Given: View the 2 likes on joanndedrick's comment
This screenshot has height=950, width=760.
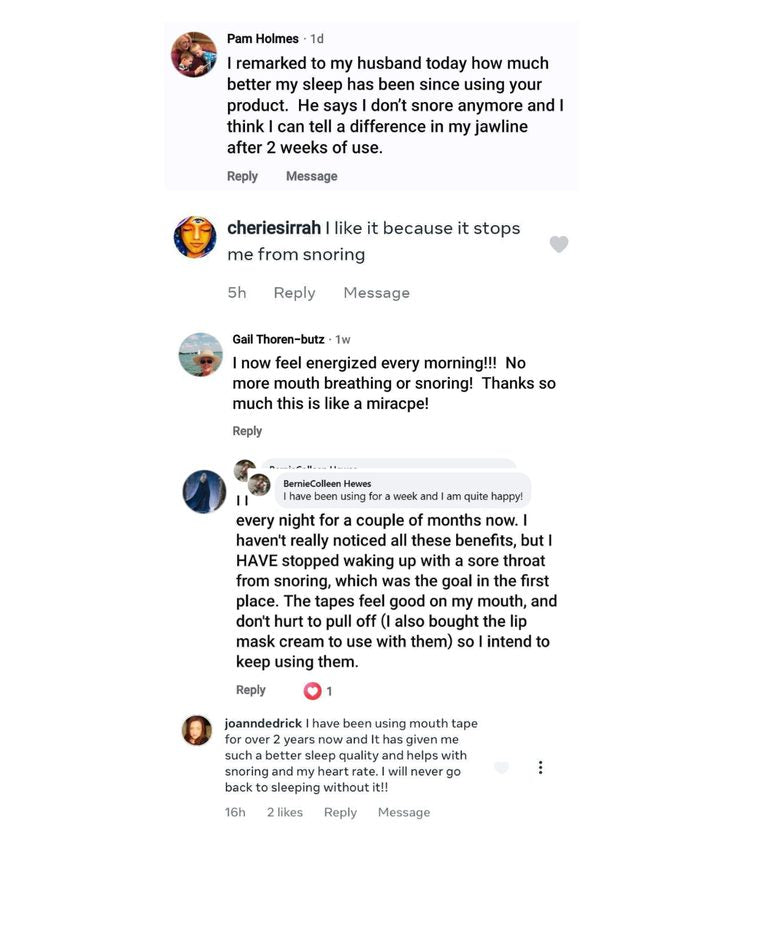Looking at the screenshot, I should [285, 812].
